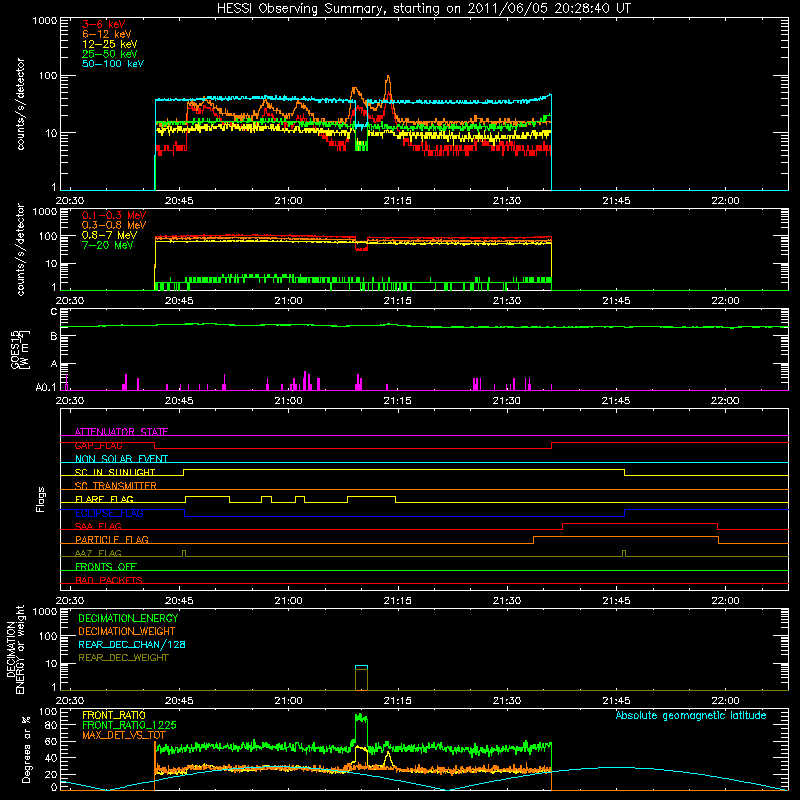Click the cyan decimation pulse near 21:10

(361, 666)
